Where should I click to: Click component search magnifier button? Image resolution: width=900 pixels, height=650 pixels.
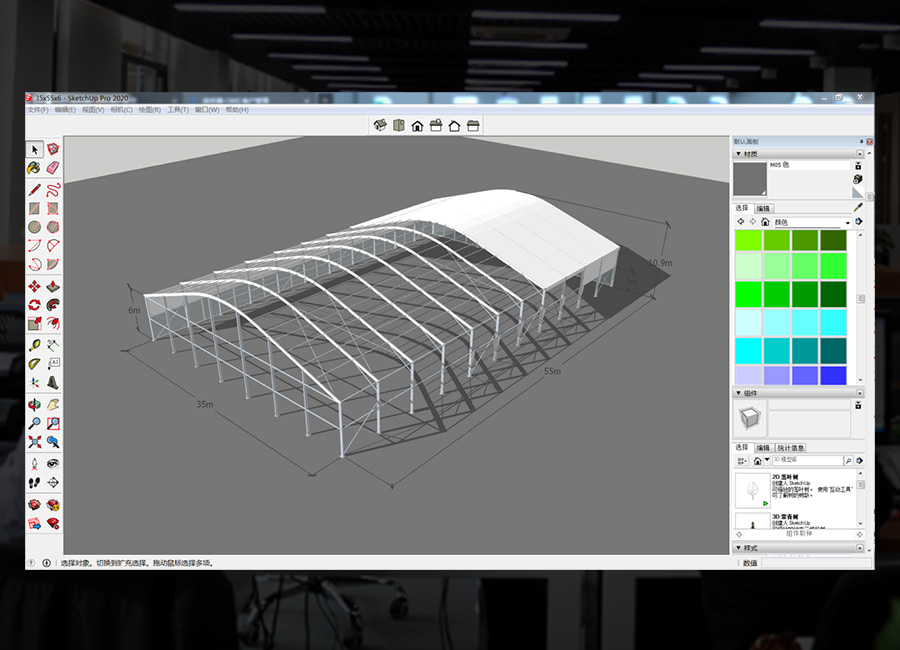pos(848,461)
